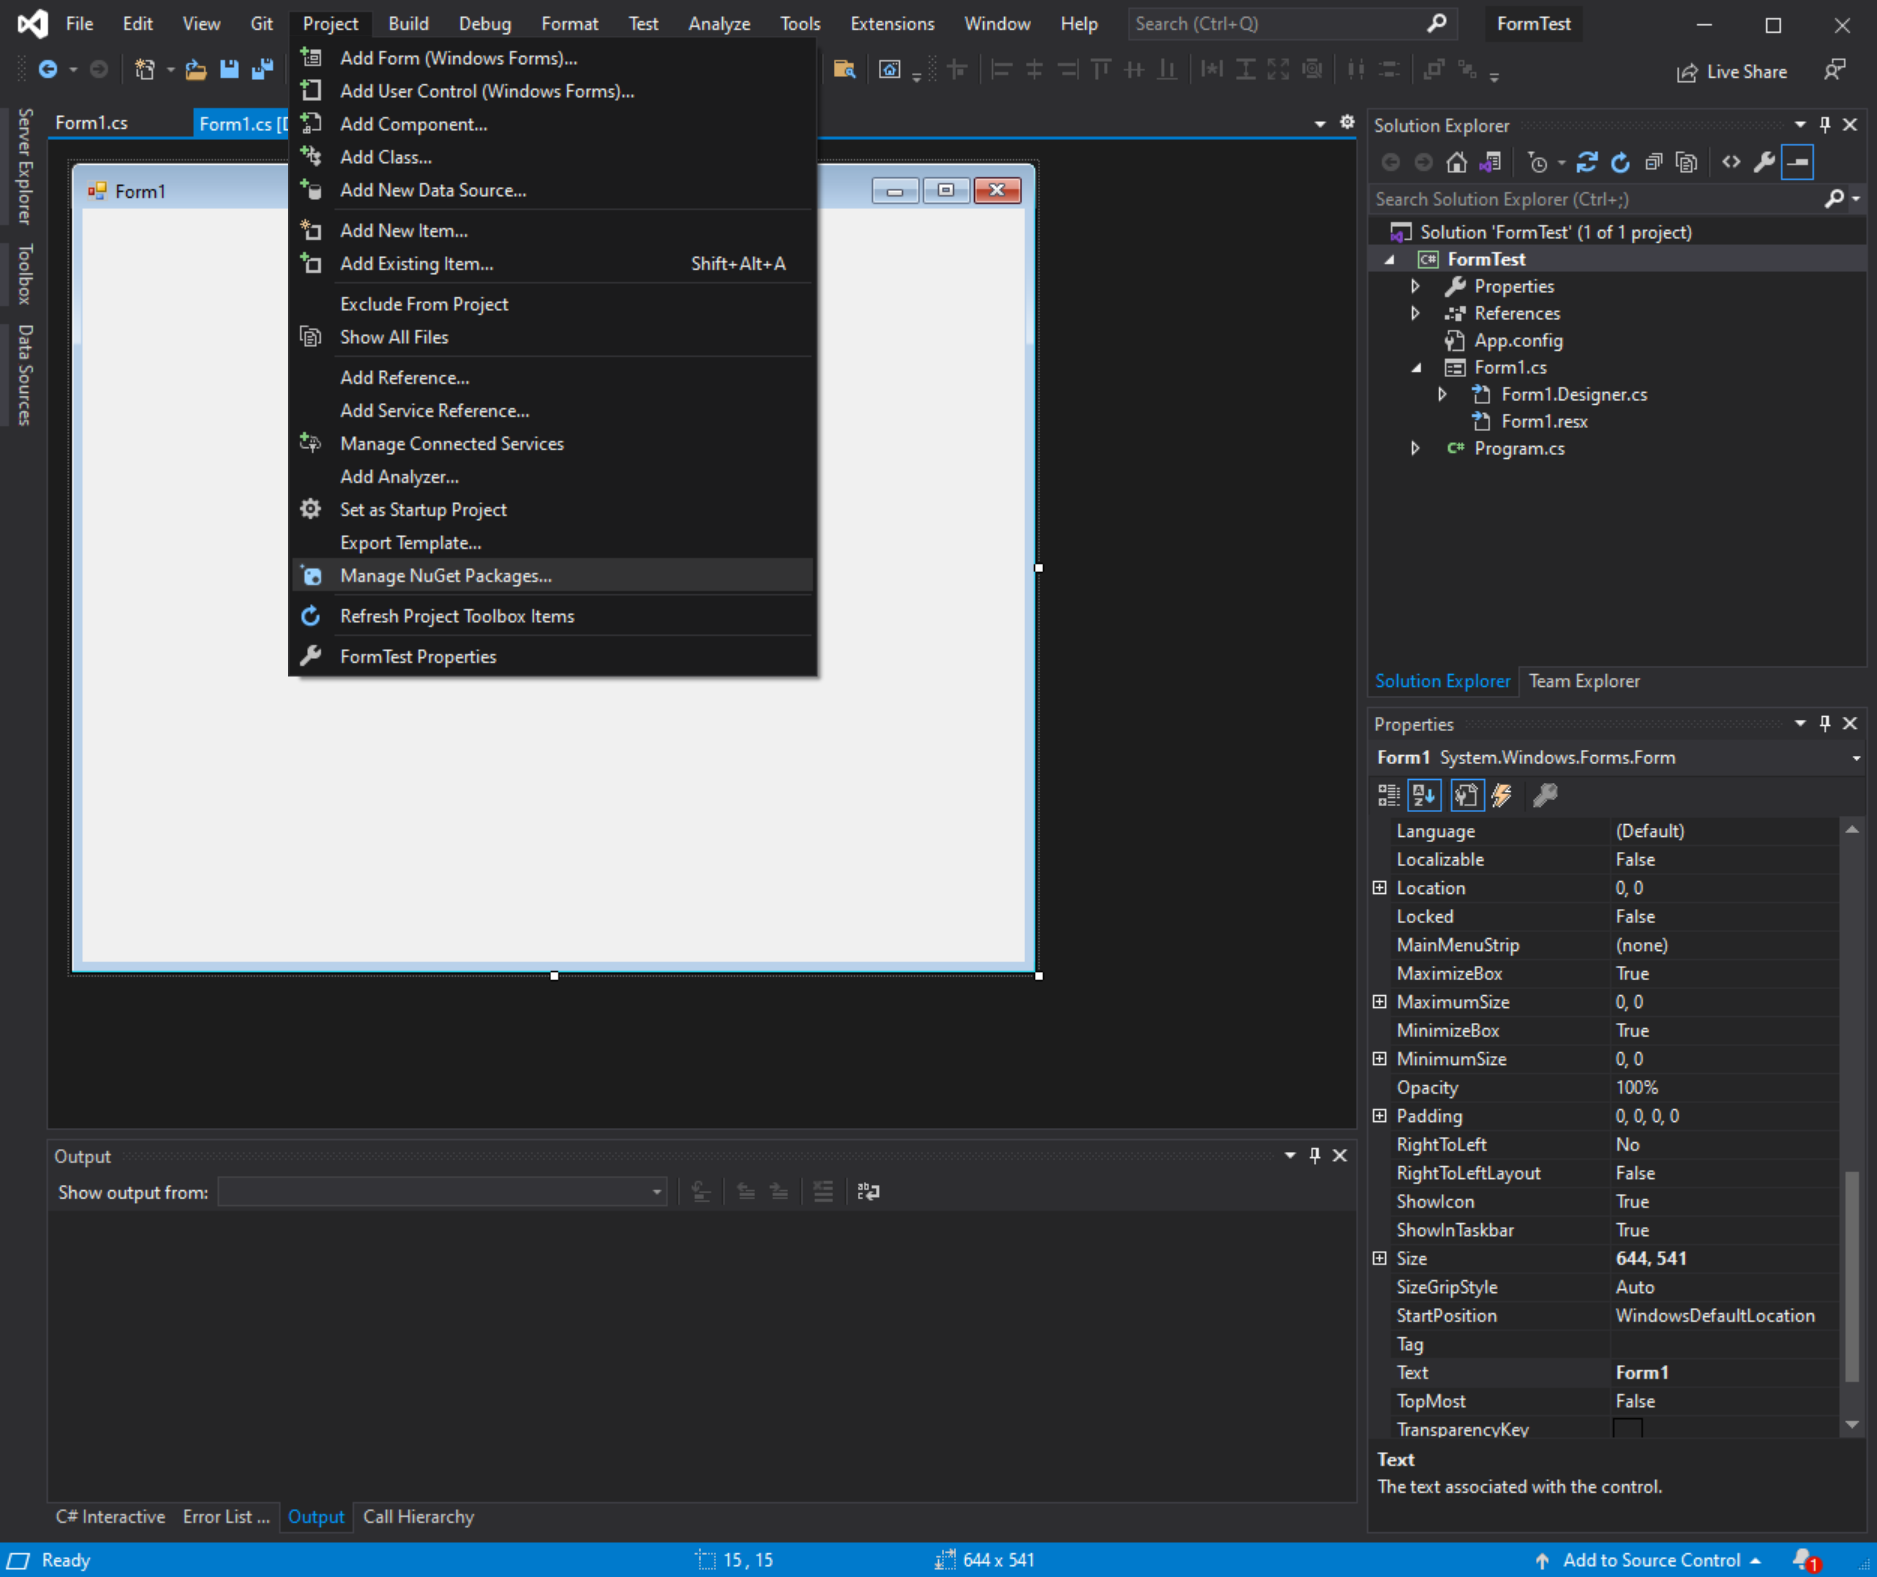
Task: Switch views icon in Solution Explorer toolbar
Action: tap(1490, 162)
